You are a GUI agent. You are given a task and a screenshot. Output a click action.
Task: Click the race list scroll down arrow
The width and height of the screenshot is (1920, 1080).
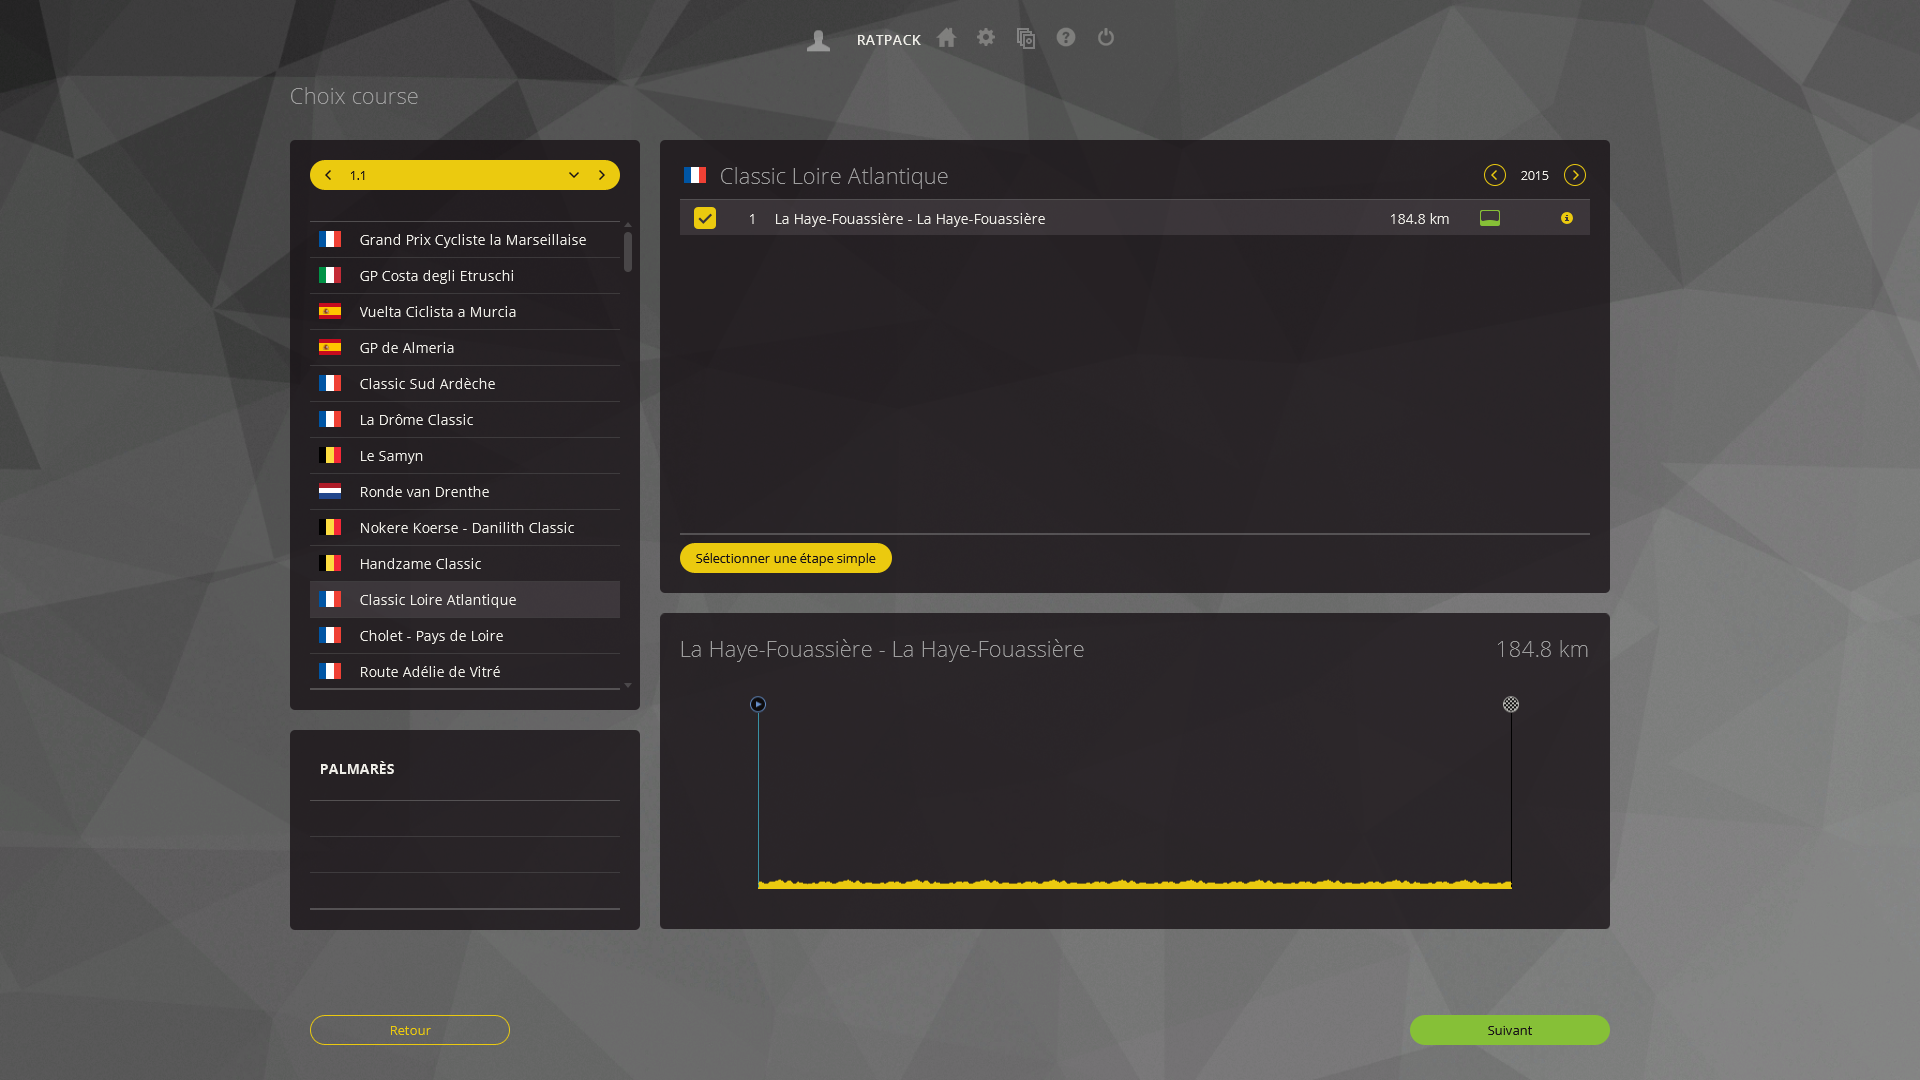pos(628,686)
